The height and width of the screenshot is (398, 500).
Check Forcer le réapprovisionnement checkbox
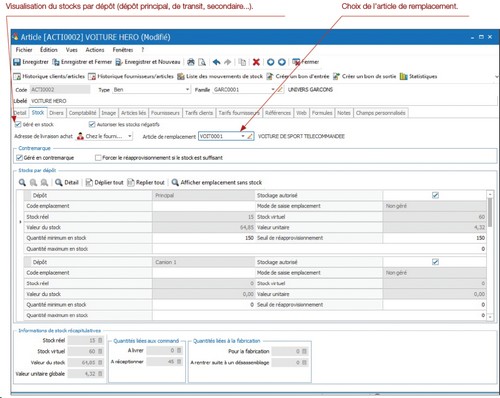(98, 158)
